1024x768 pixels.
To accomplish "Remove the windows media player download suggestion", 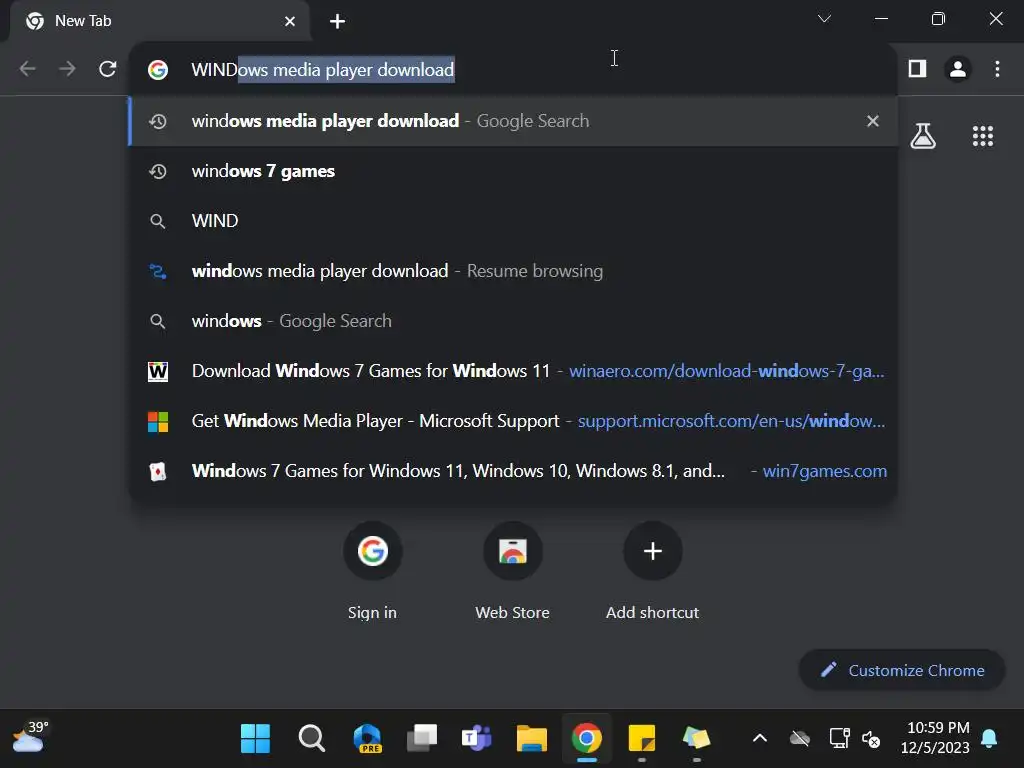I will (872, 121).
